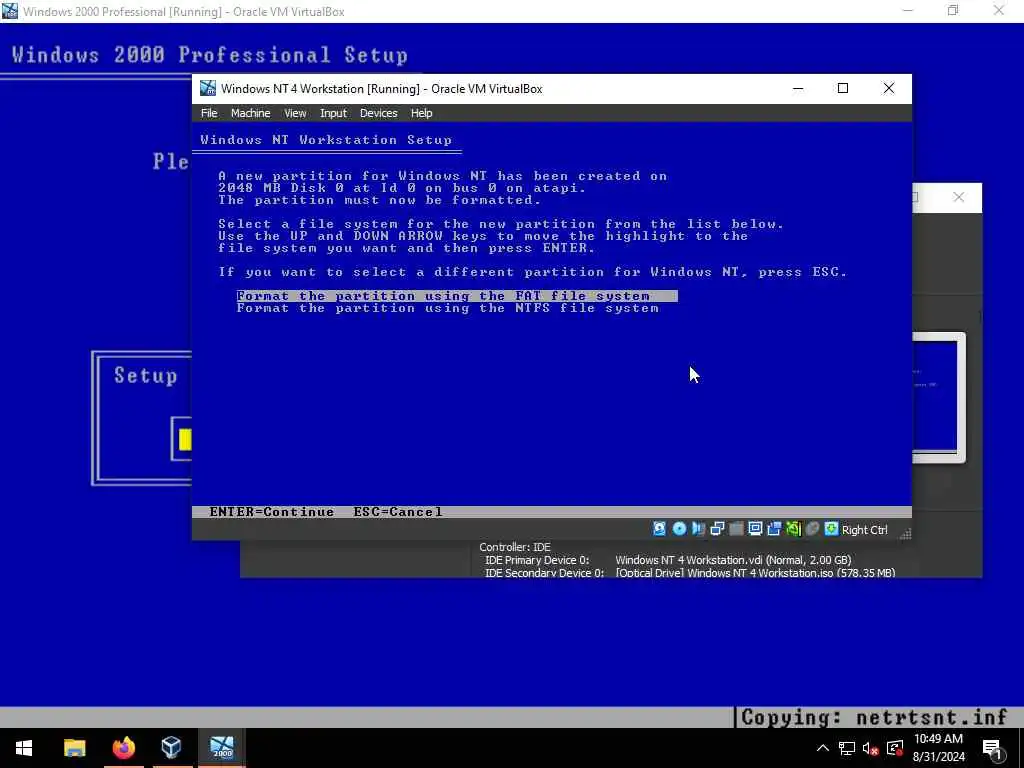Click the muted volume tray icon

point(870,748)
